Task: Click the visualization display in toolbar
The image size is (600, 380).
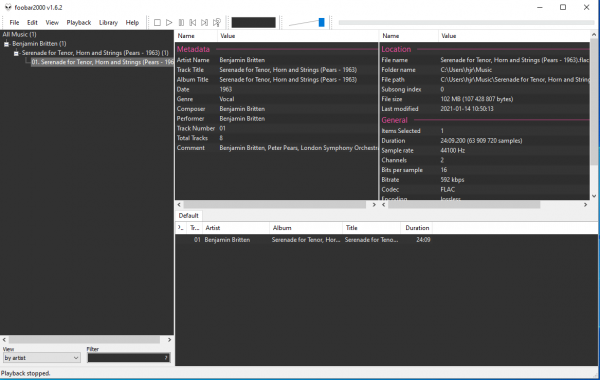Action: point(253,23)
